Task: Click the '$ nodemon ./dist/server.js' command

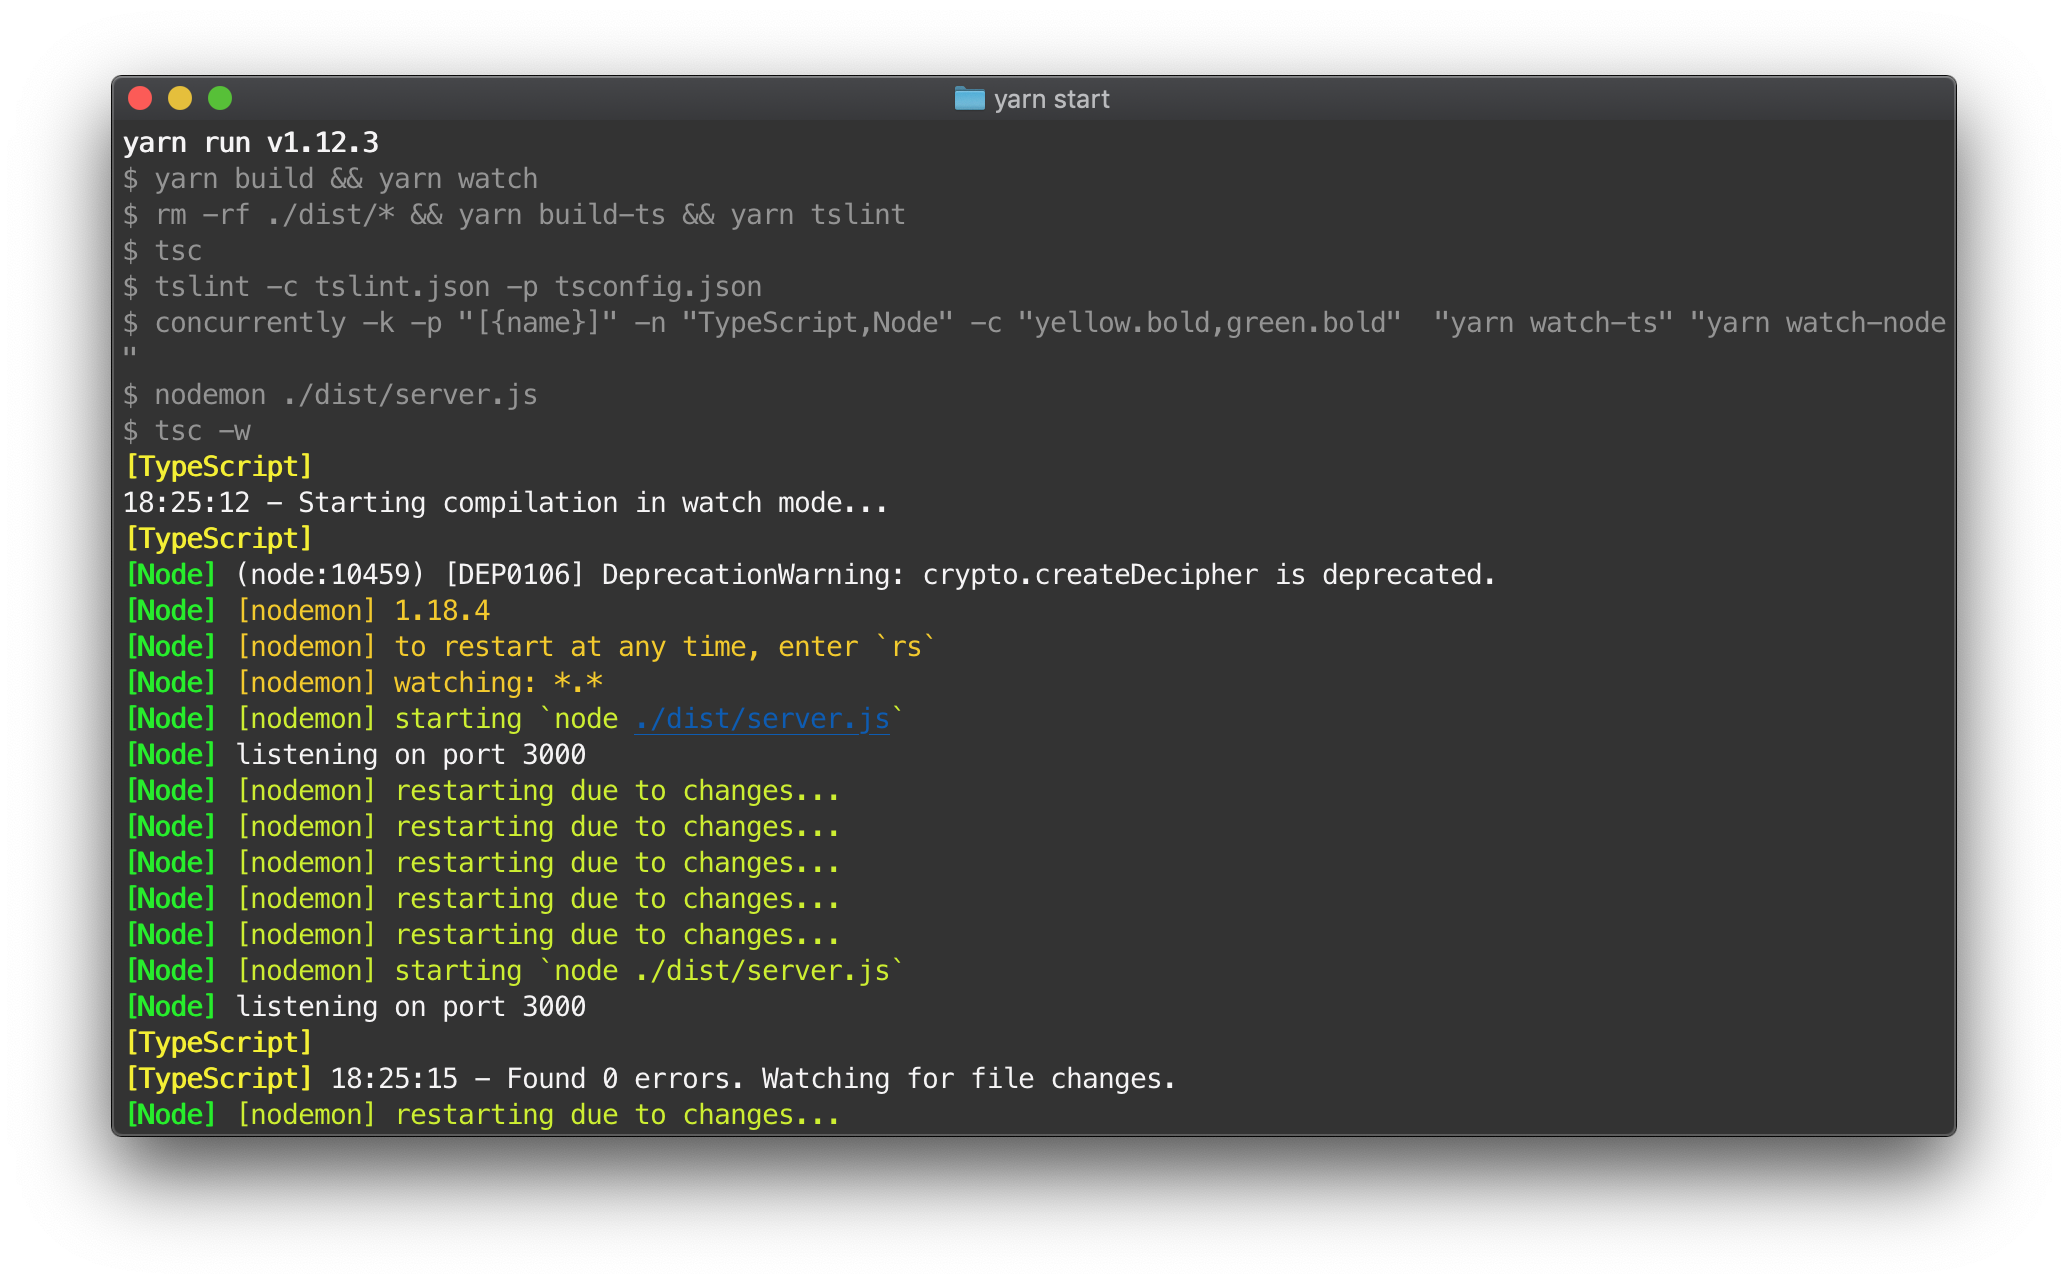Action: pos(330,395)
